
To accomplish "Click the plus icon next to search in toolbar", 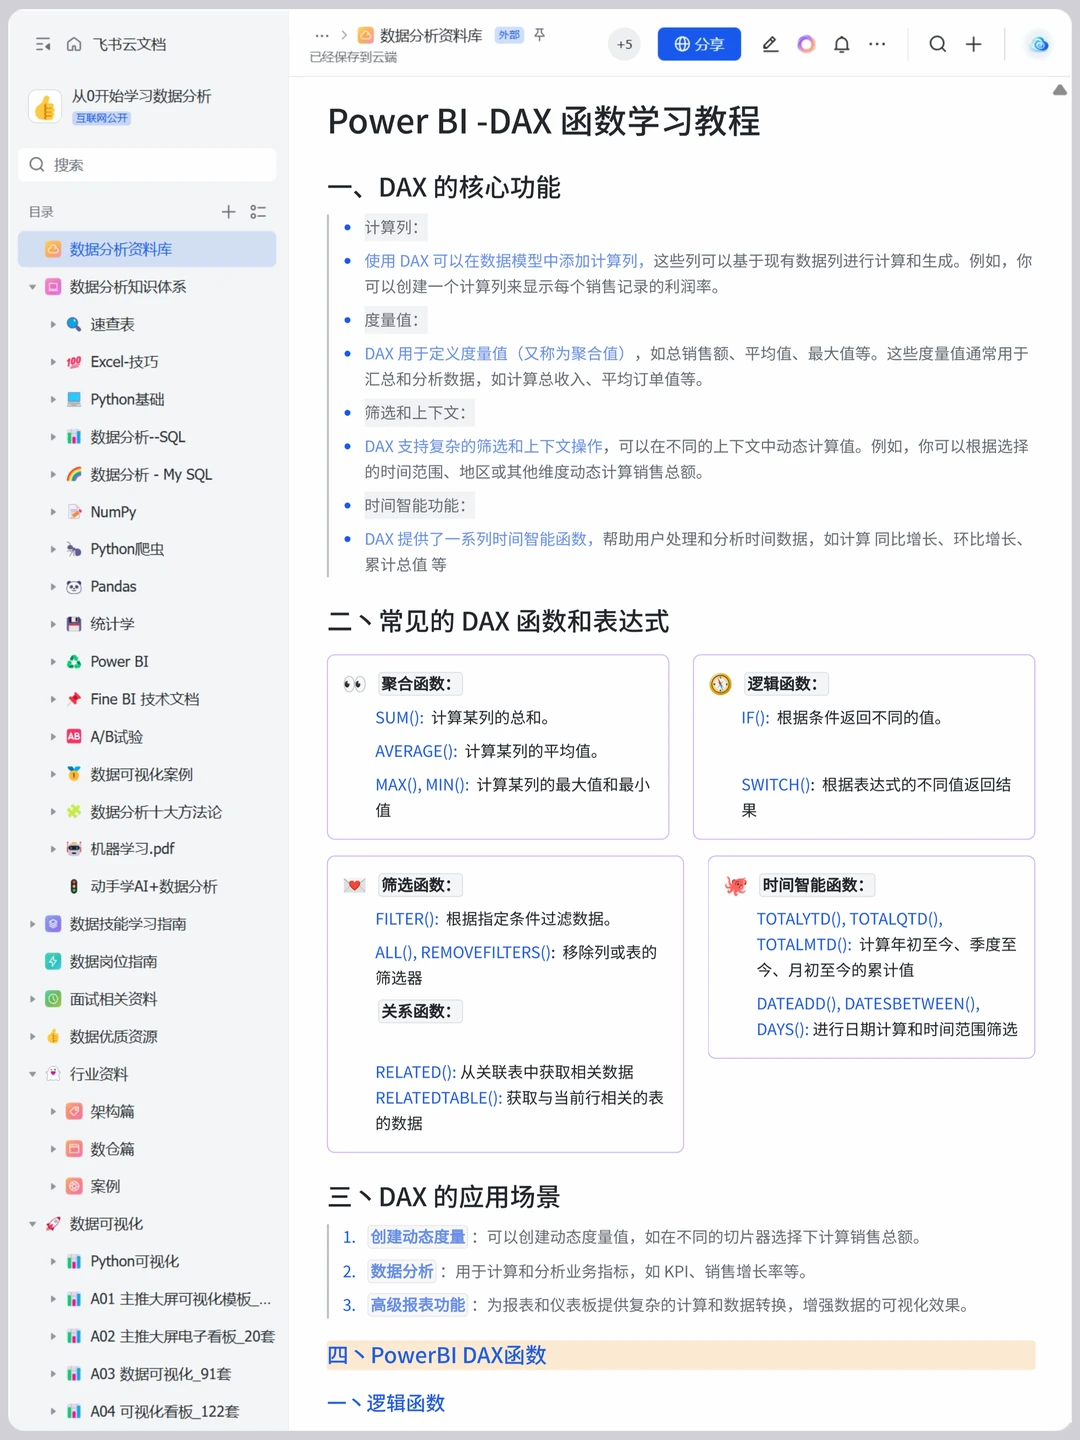I will click(973, 44).
